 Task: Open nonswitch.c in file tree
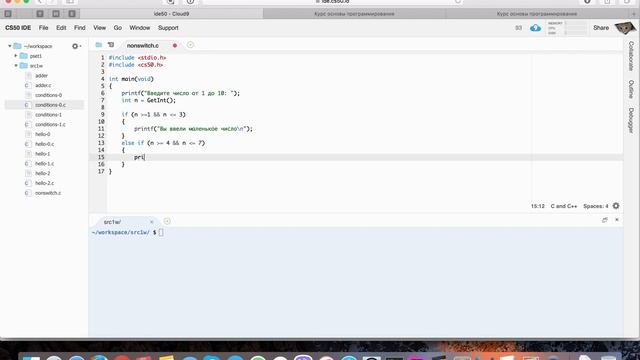(x=48, y=193)
